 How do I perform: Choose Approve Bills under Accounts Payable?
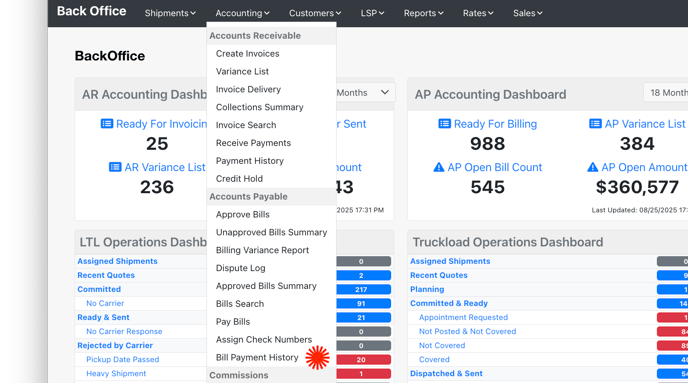[243, 215]
